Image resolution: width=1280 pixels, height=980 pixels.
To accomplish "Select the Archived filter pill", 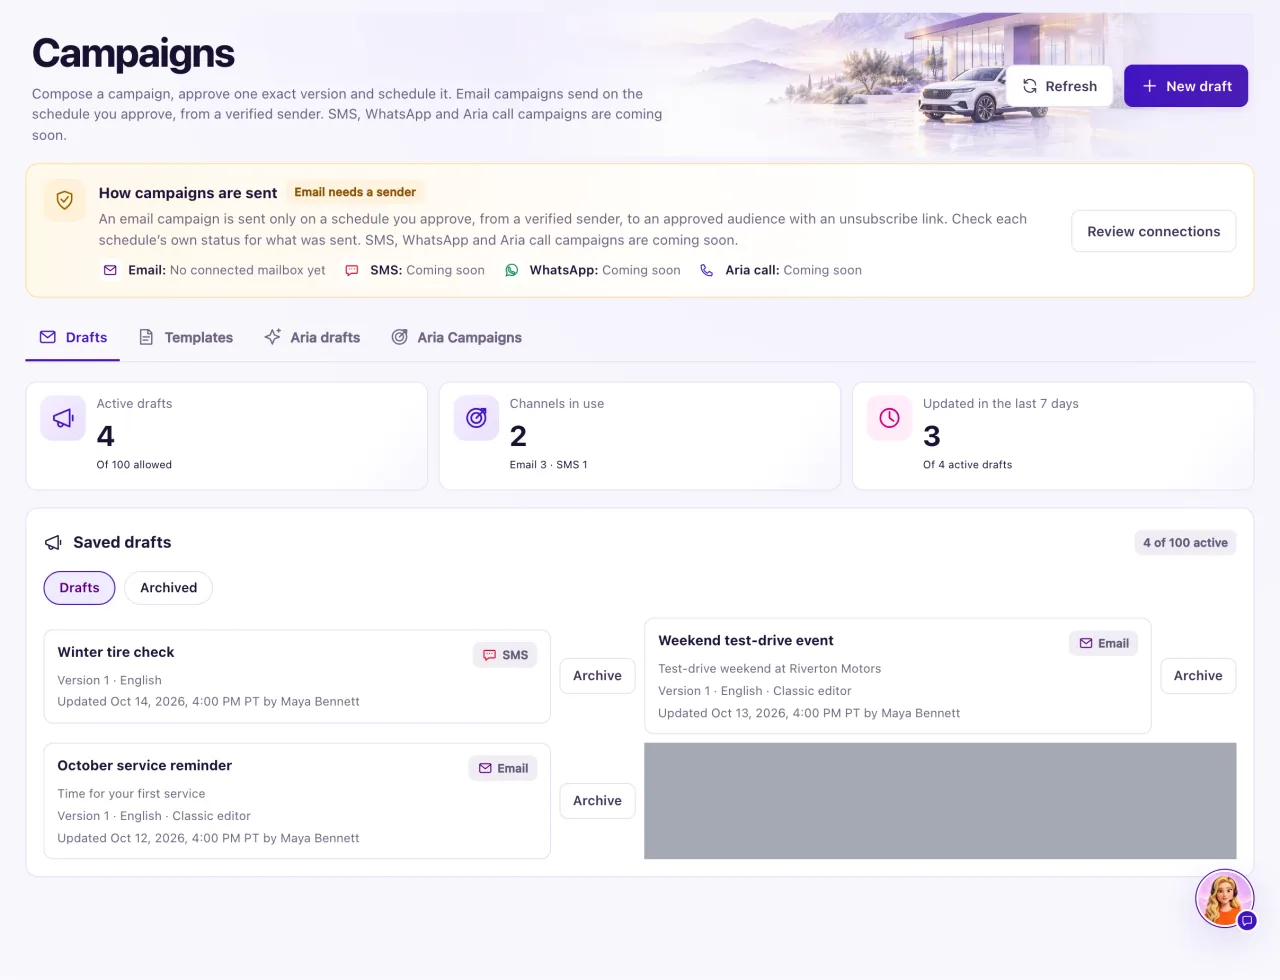I will click(168, 588).
